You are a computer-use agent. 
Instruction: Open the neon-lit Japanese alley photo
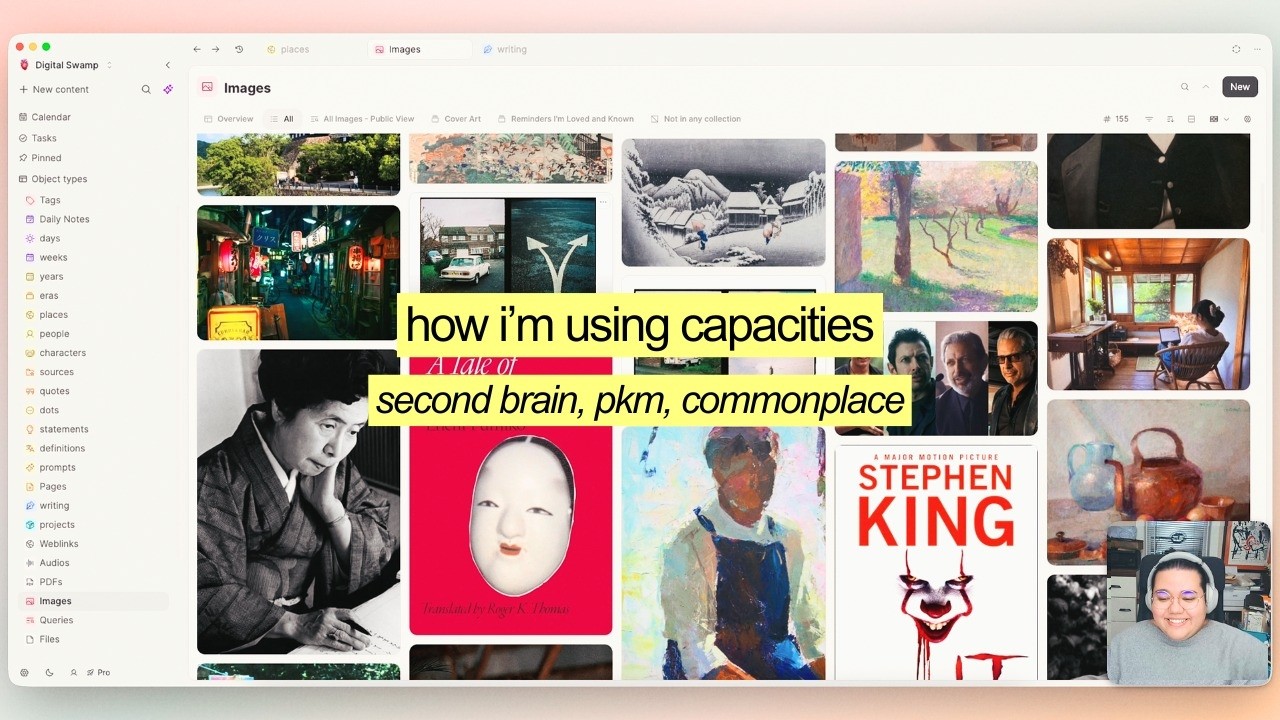pyautogui.click(x=298, y=273)
